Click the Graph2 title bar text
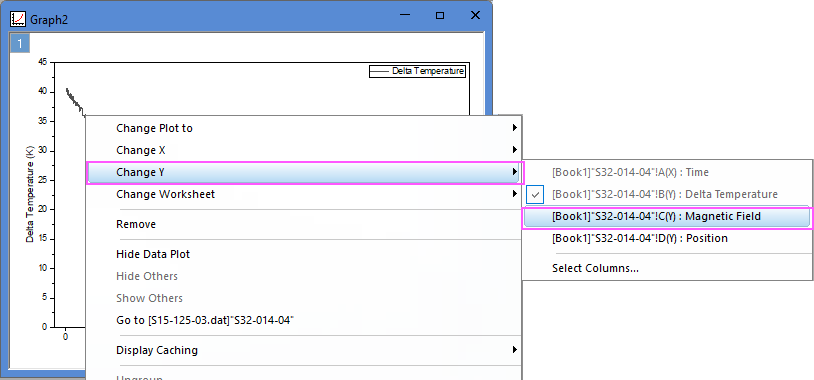This screenshot has height=380, width=814. pos(49,20)
